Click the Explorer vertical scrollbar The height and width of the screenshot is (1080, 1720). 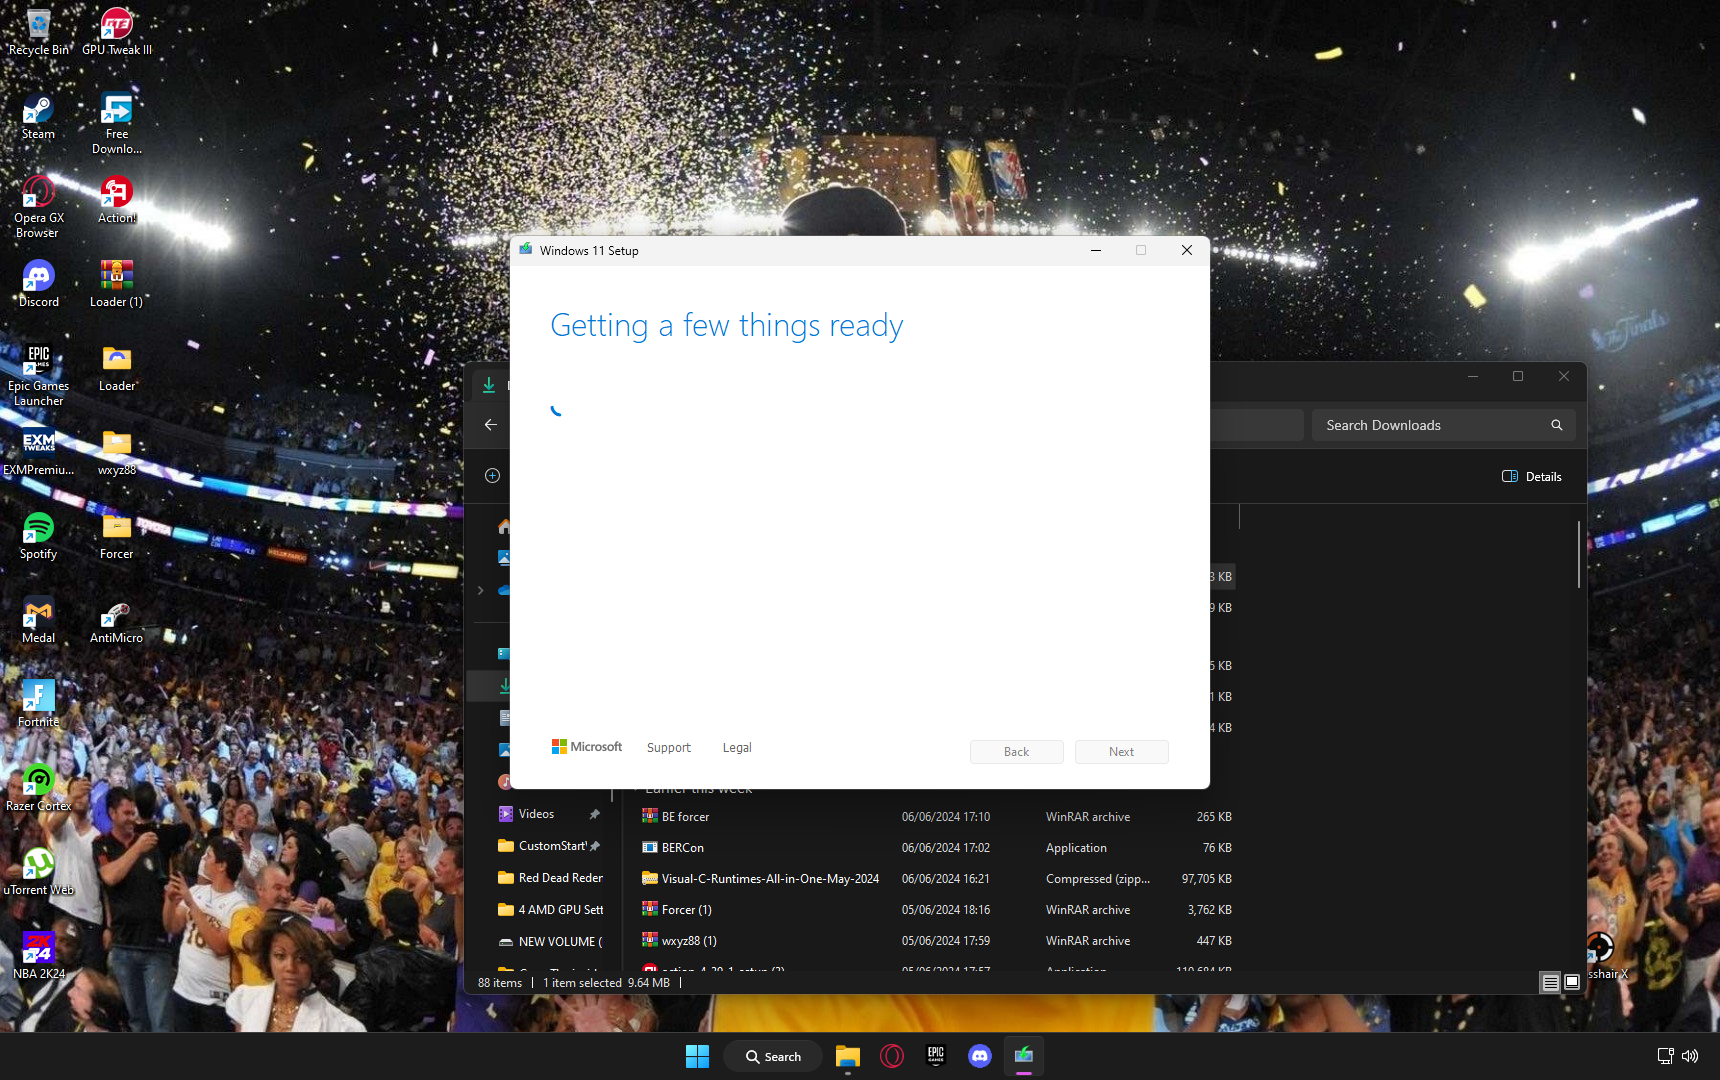(1579, 555)
